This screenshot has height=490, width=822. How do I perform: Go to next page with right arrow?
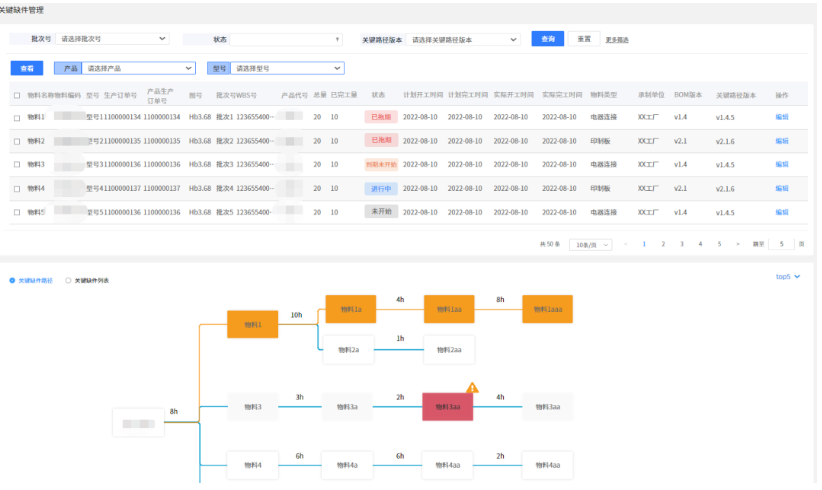[738, 244]
